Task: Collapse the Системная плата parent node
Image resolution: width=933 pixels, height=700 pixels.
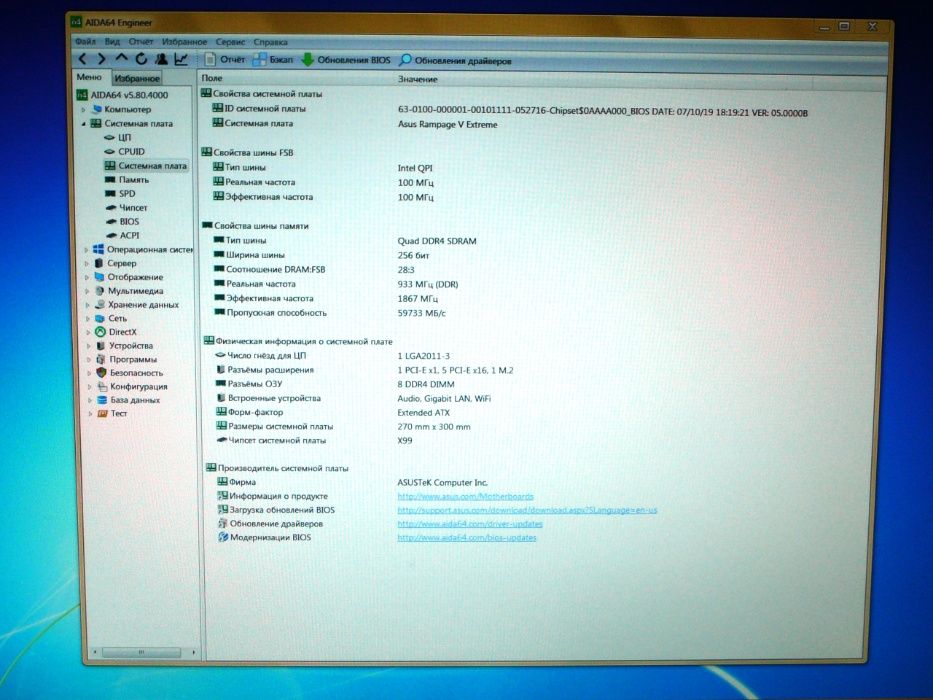Action: tap(83, 124)
